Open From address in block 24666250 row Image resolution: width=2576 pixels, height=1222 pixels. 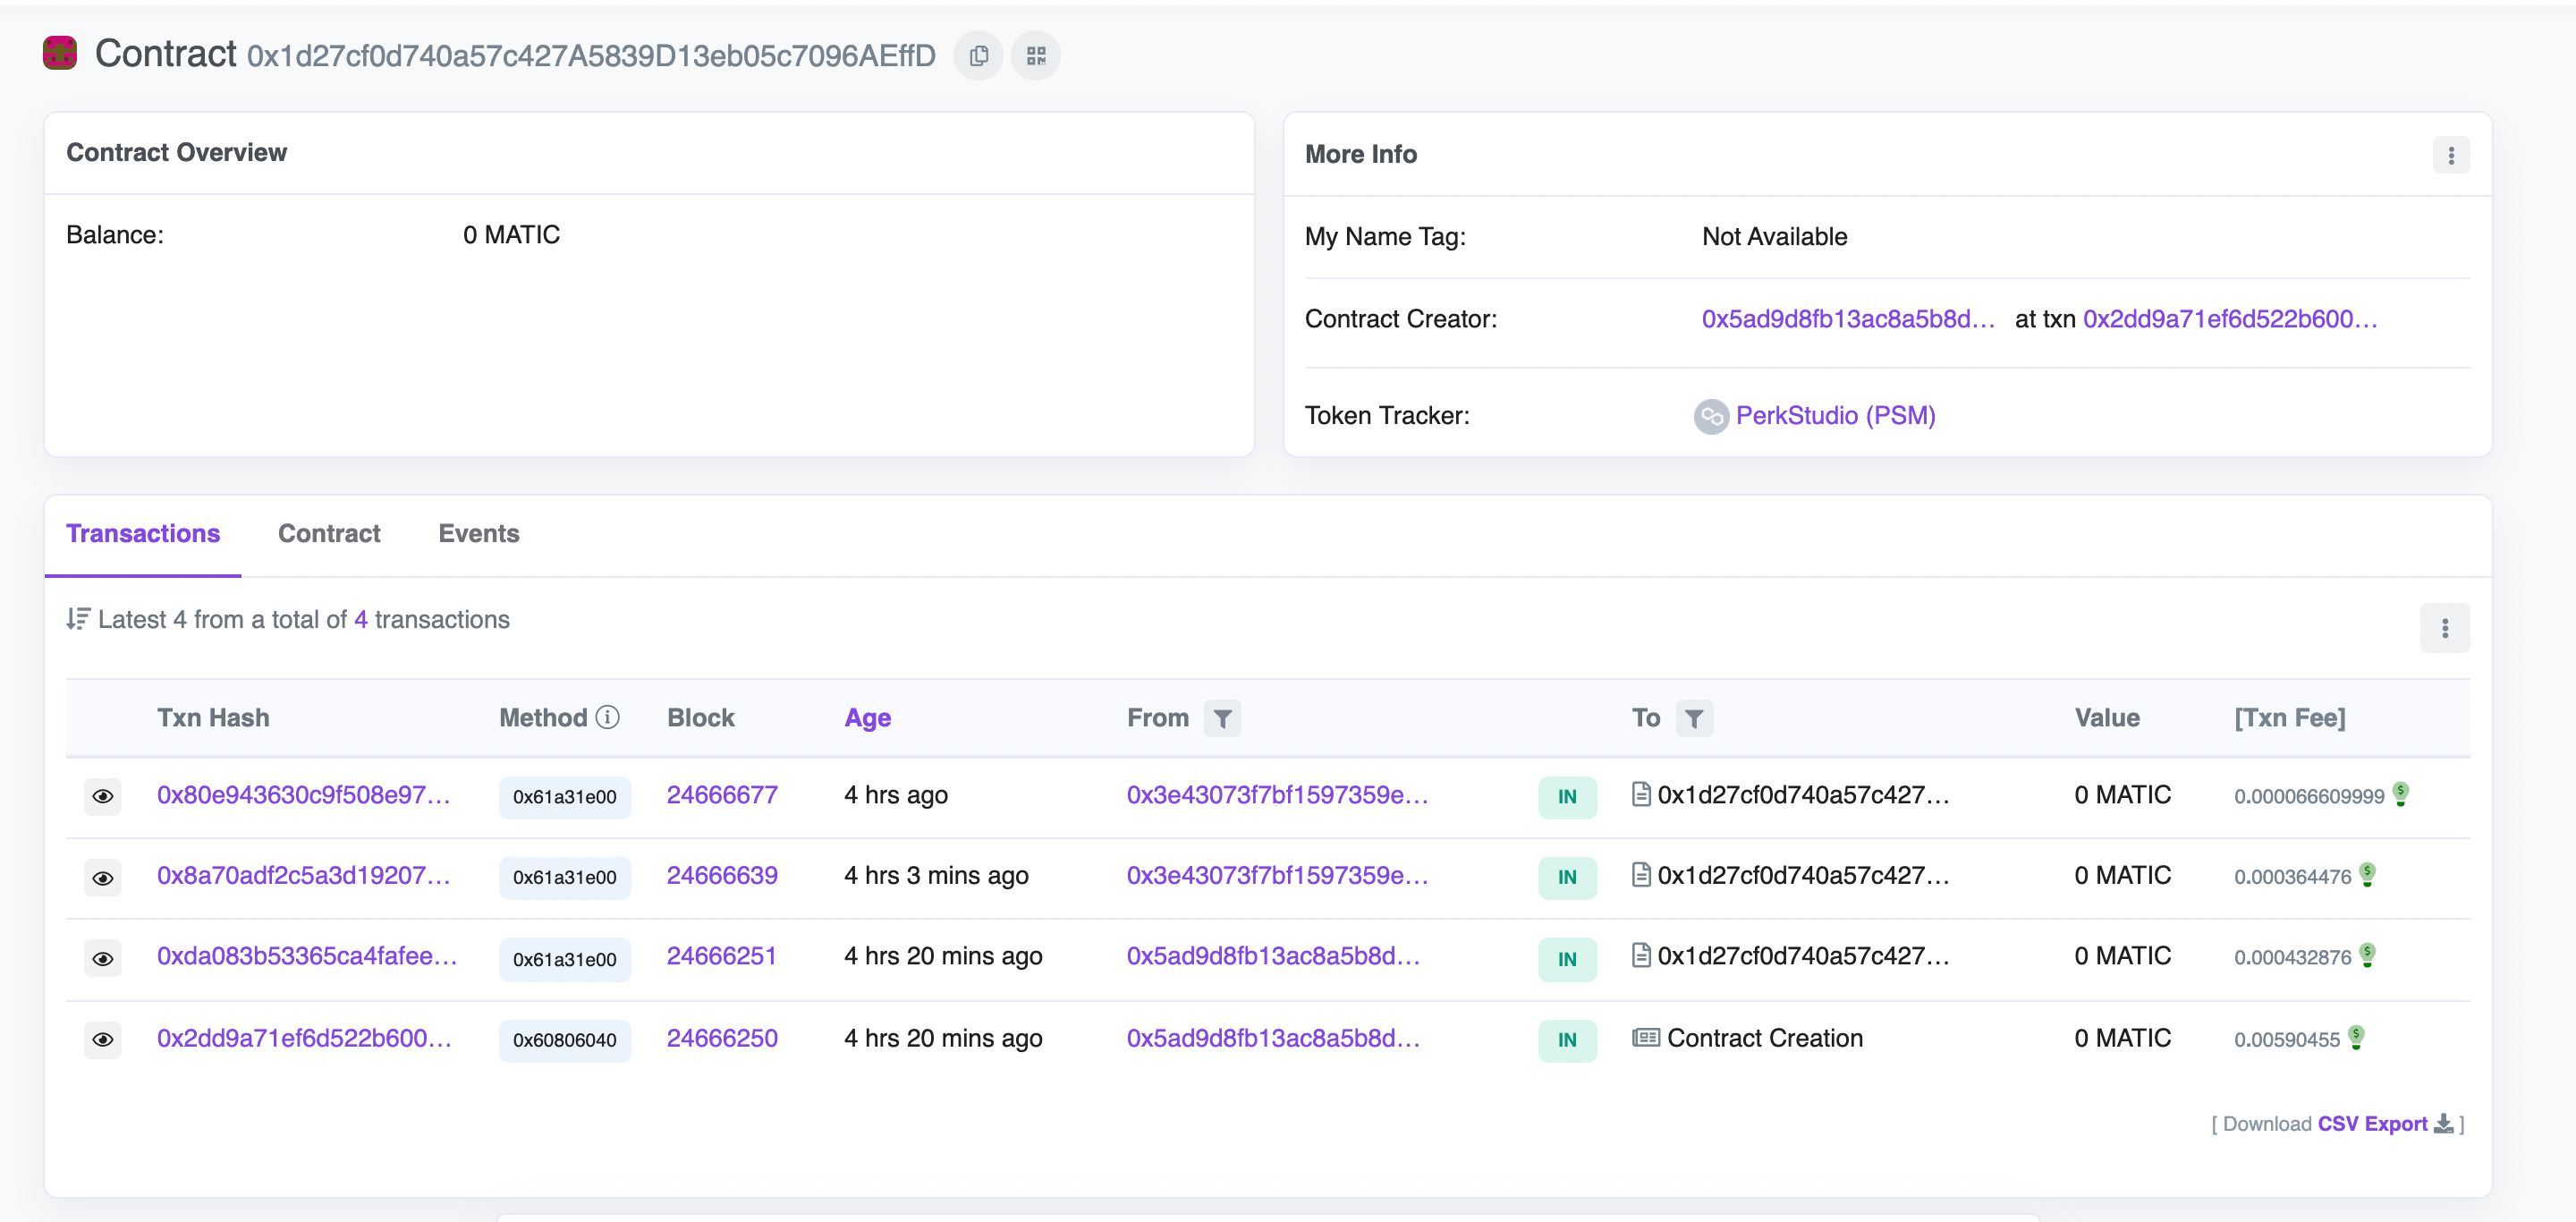click(x=1273, y=1038)
